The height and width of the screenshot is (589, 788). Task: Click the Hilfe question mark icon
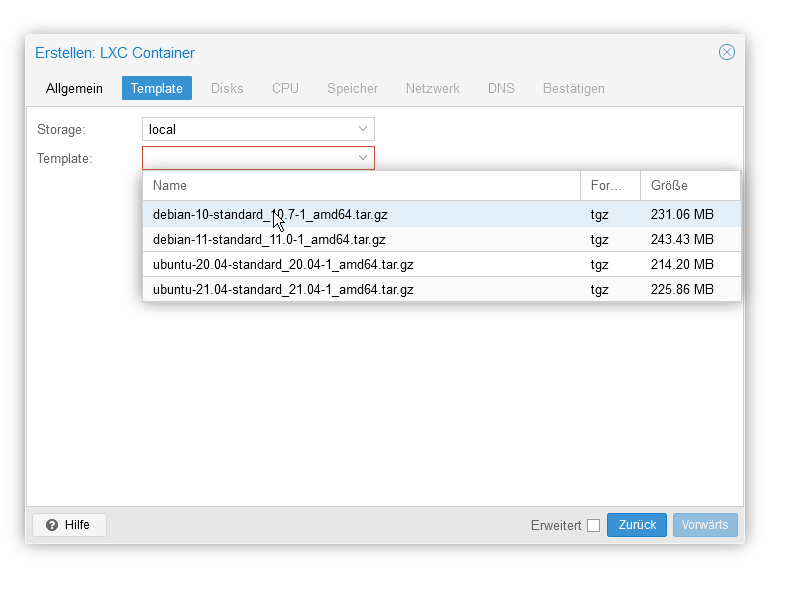52,525
